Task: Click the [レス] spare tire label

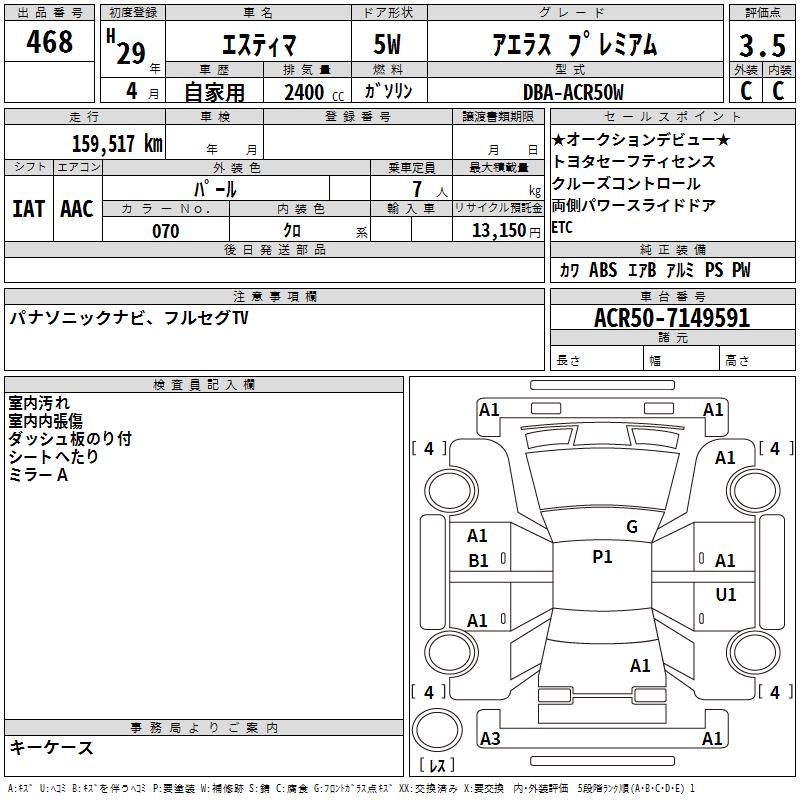Action: pos(437,765)
